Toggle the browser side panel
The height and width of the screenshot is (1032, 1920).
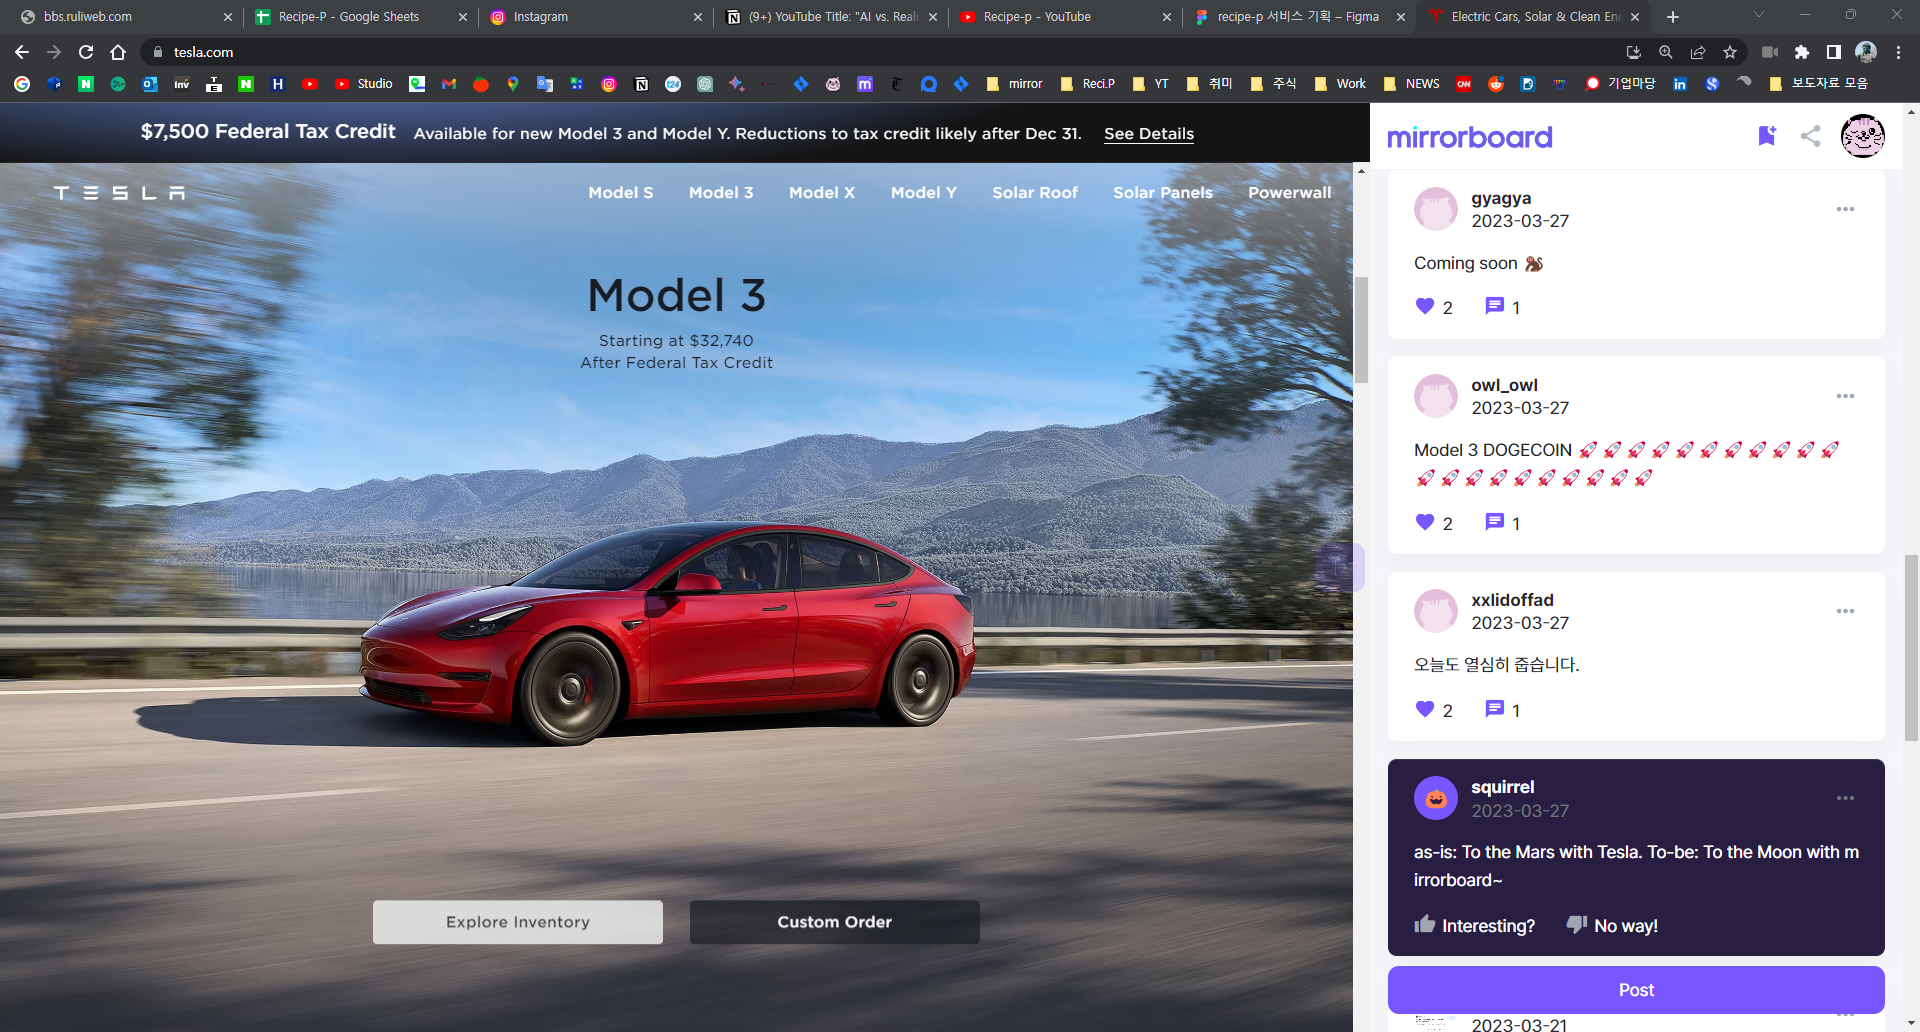tap(1833, 52)
